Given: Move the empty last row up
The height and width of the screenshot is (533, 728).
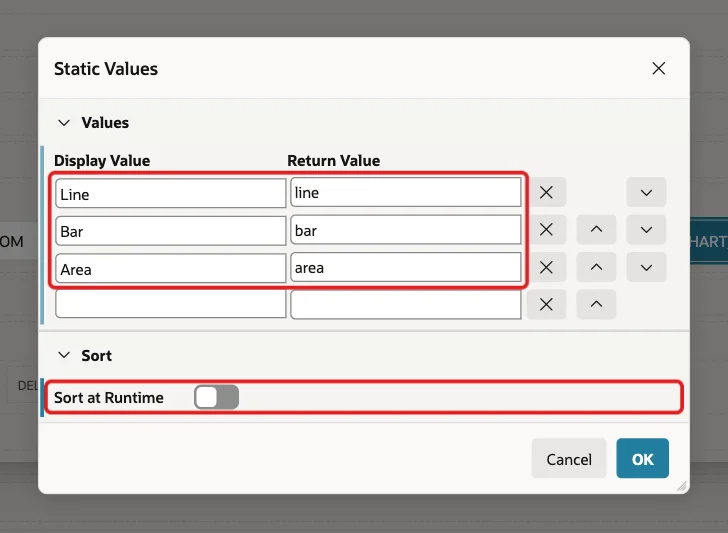Looking at the screenshot, I should [597, 305].
